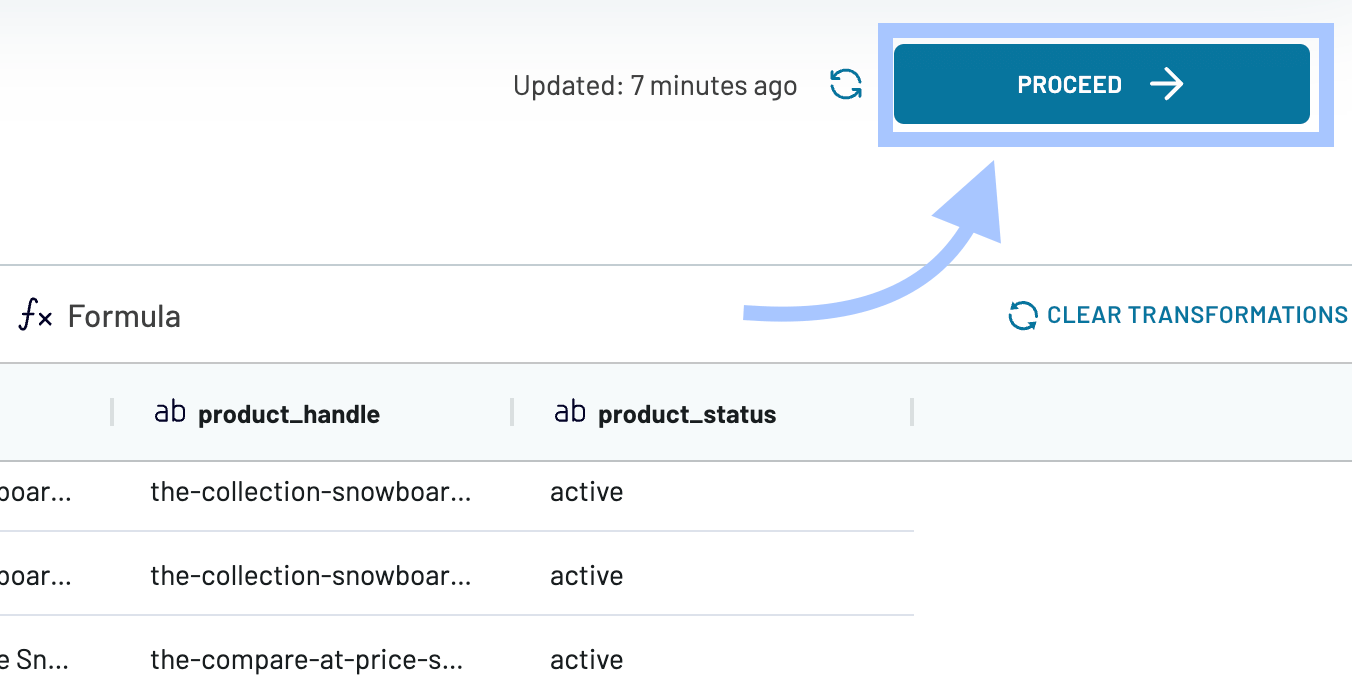Select the product_handle column header
Screen dimensions: 1352x678
(289, 414)
